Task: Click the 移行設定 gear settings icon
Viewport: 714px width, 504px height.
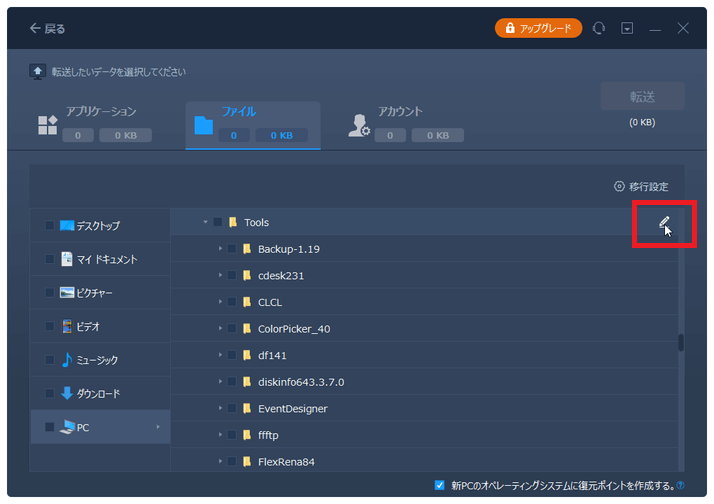Action: pos(619,187)
